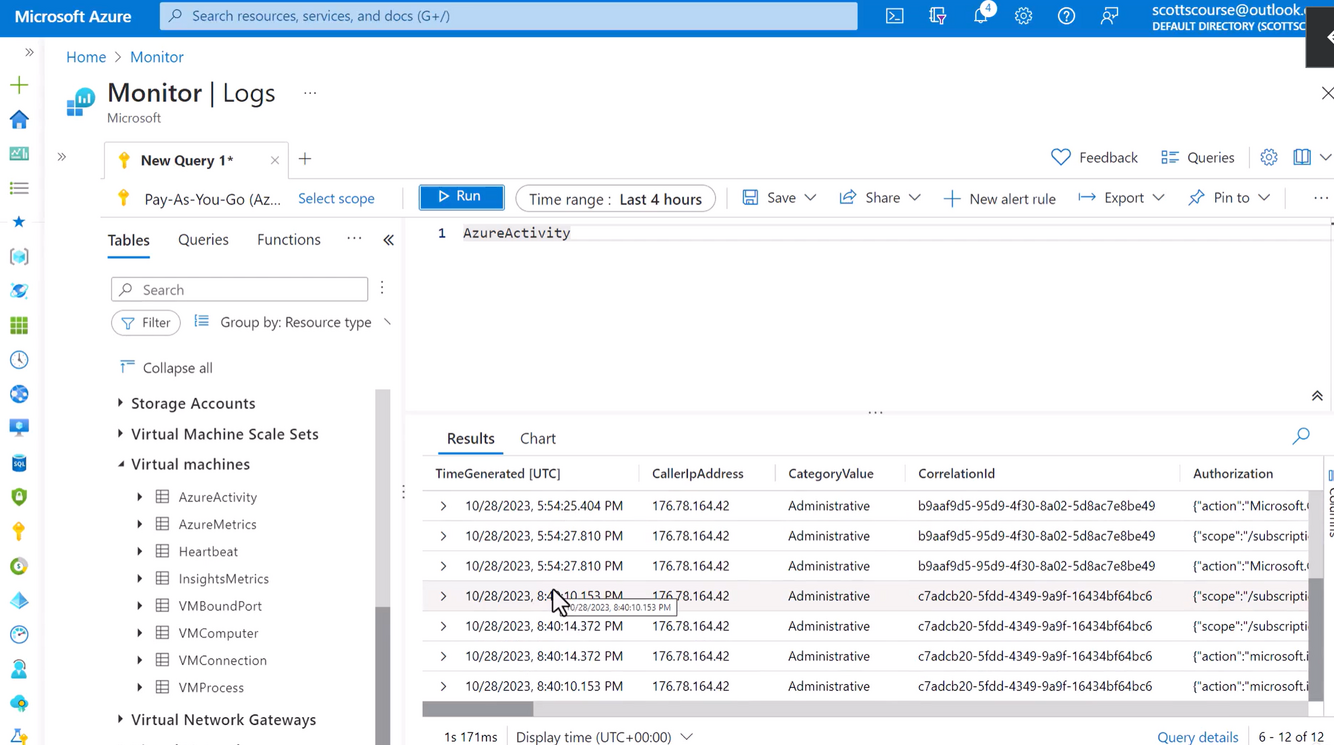
Task: Open Favorites star icon in sidebar
Action: 19,222
